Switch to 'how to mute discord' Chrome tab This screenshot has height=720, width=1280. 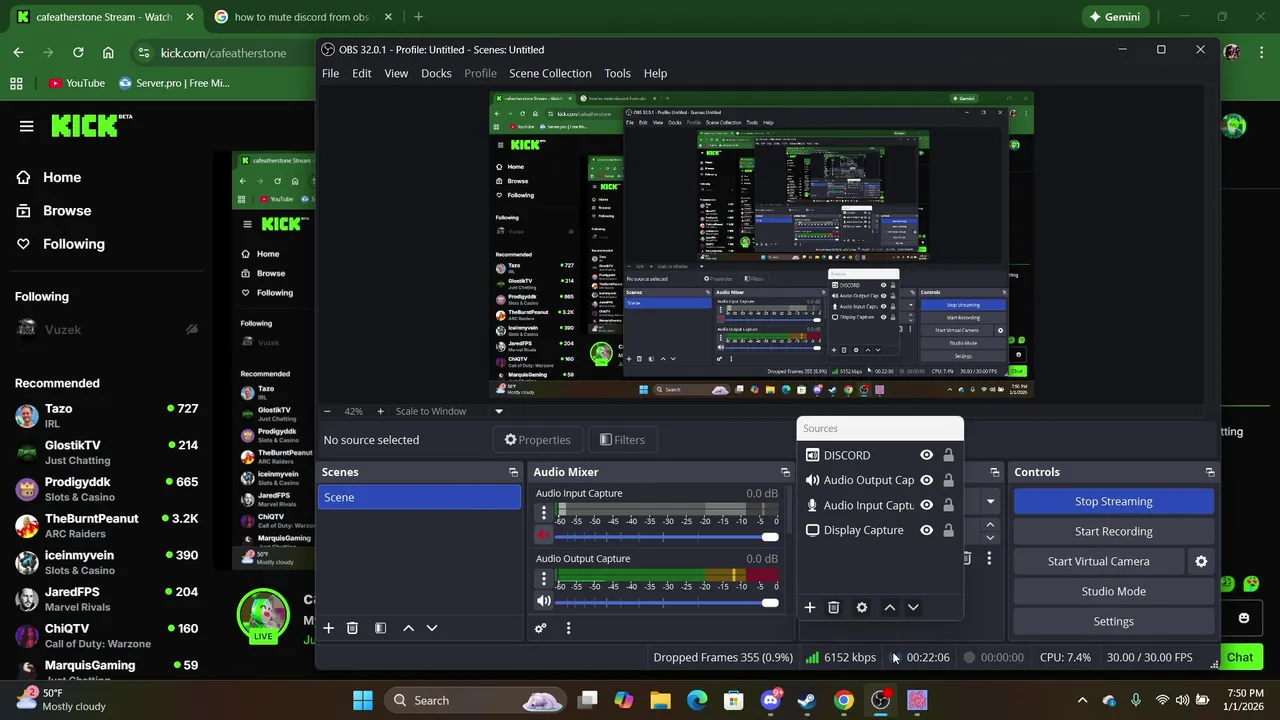(x=300, y=17)
